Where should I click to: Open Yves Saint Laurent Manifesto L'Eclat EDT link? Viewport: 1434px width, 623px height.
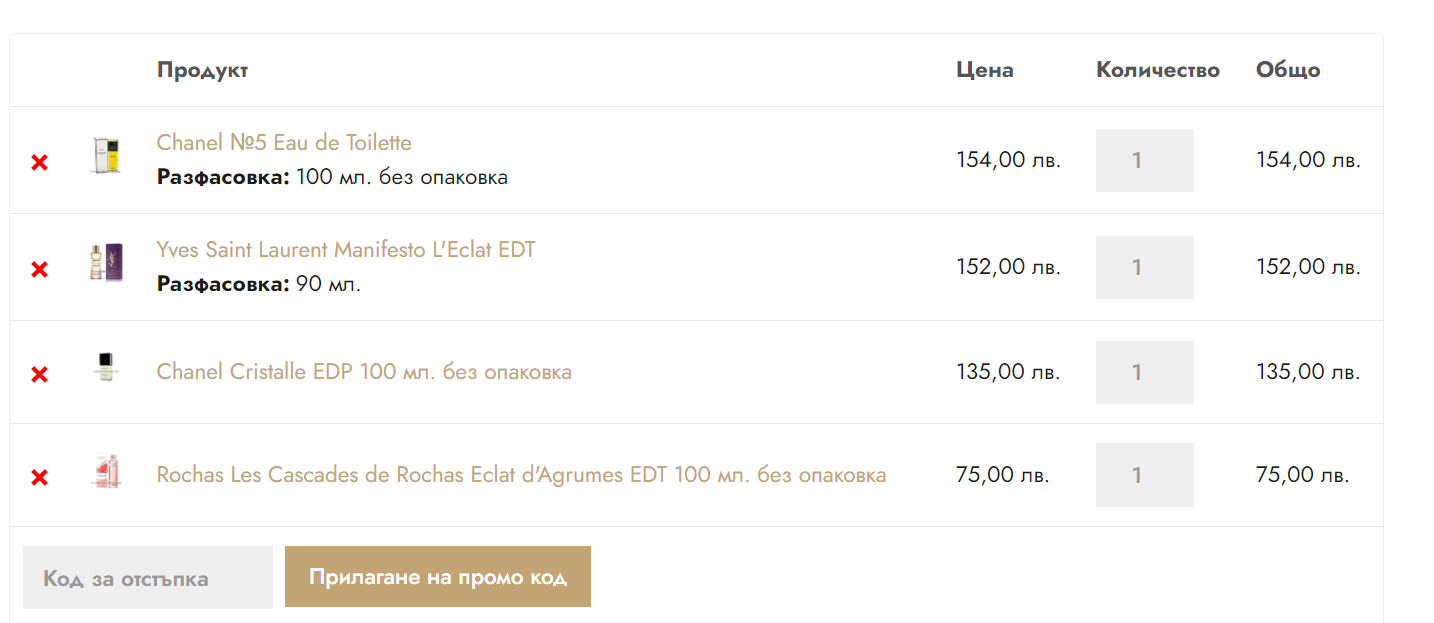tap(346, 250)
